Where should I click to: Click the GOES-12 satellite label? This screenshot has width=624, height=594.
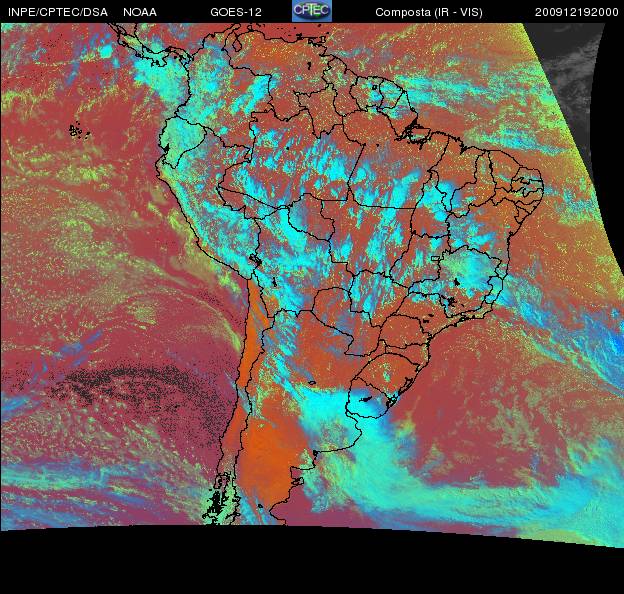click(236, 12)
